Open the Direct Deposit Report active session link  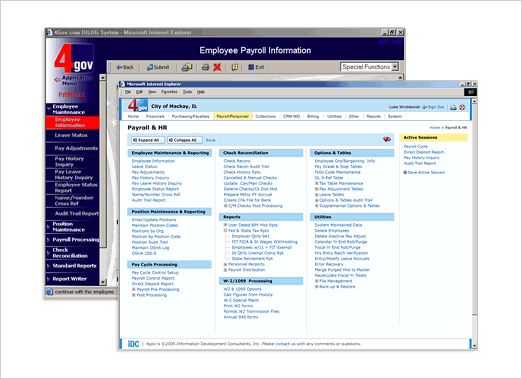click(x=424, y=152)
